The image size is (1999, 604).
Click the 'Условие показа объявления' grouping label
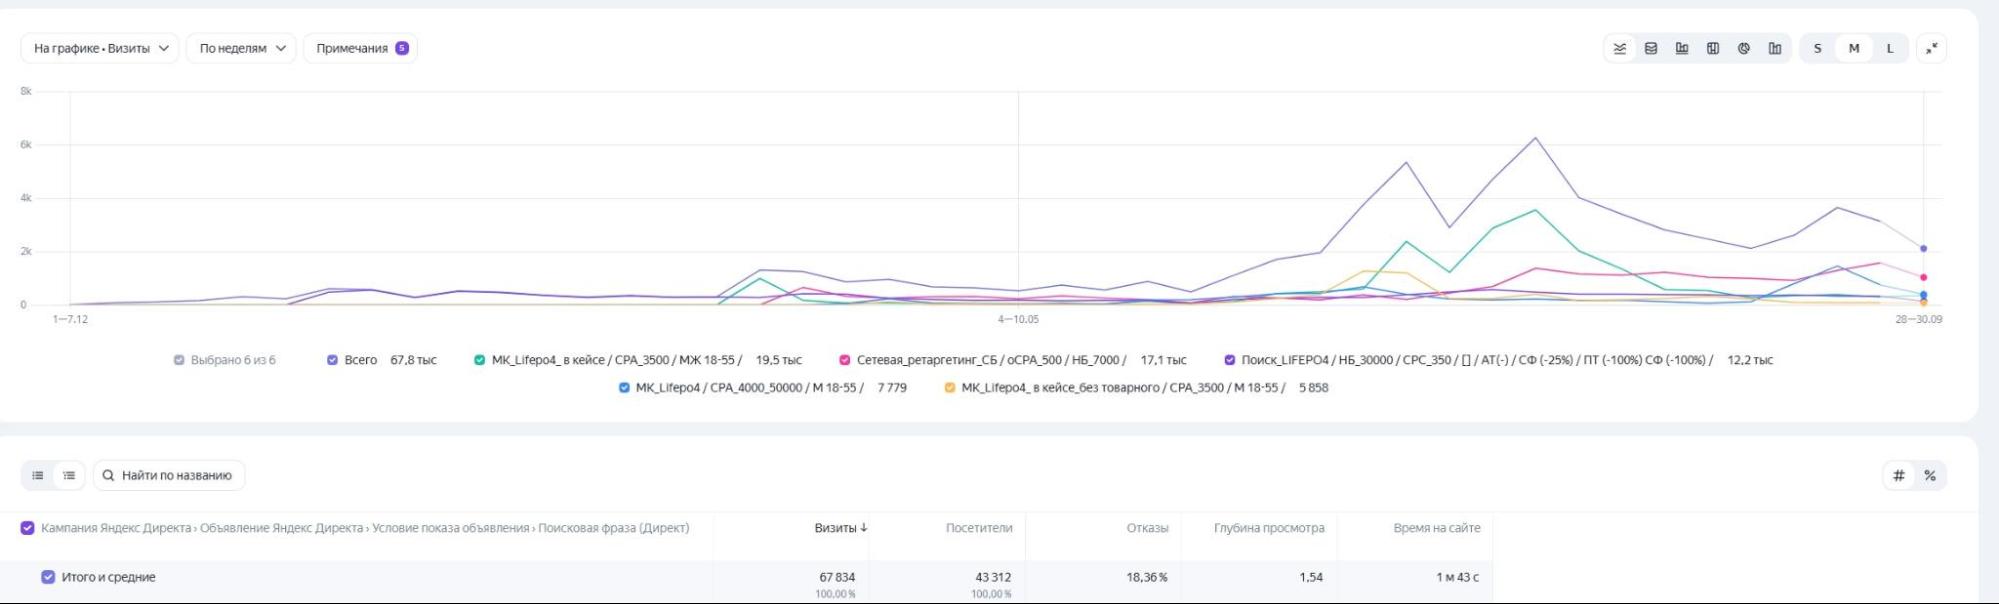tap(451, 528)
